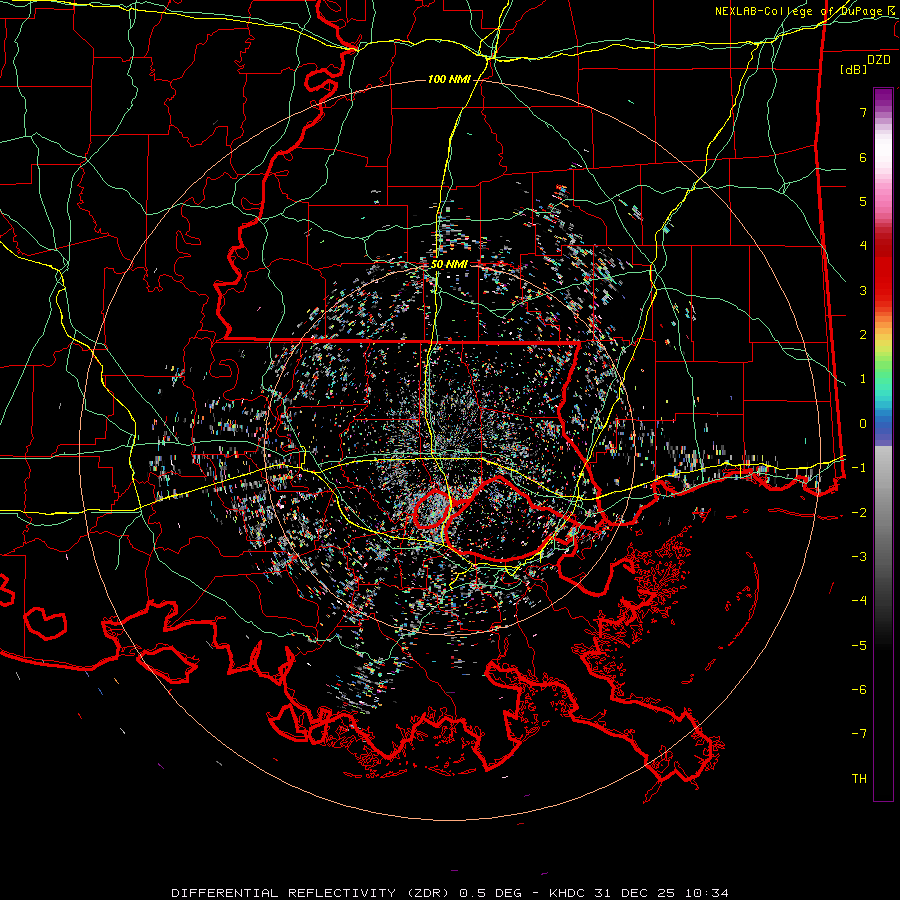The width and height of the screenshot is (900, 900).
Task: Click the TH threshold label on the legend
Action: click(x=859, y=778)
